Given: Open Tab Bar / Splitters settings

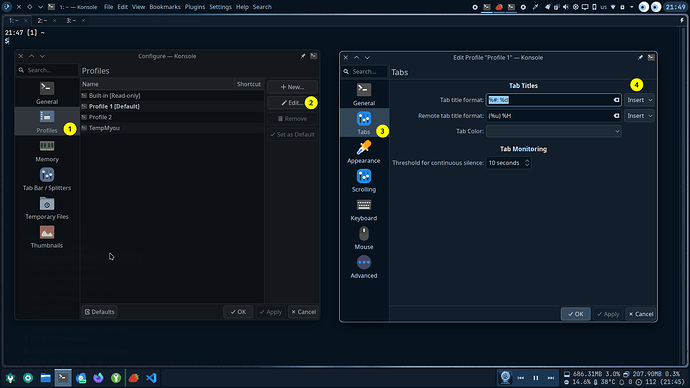Looking at the screenshot, I should click(47, 179).
